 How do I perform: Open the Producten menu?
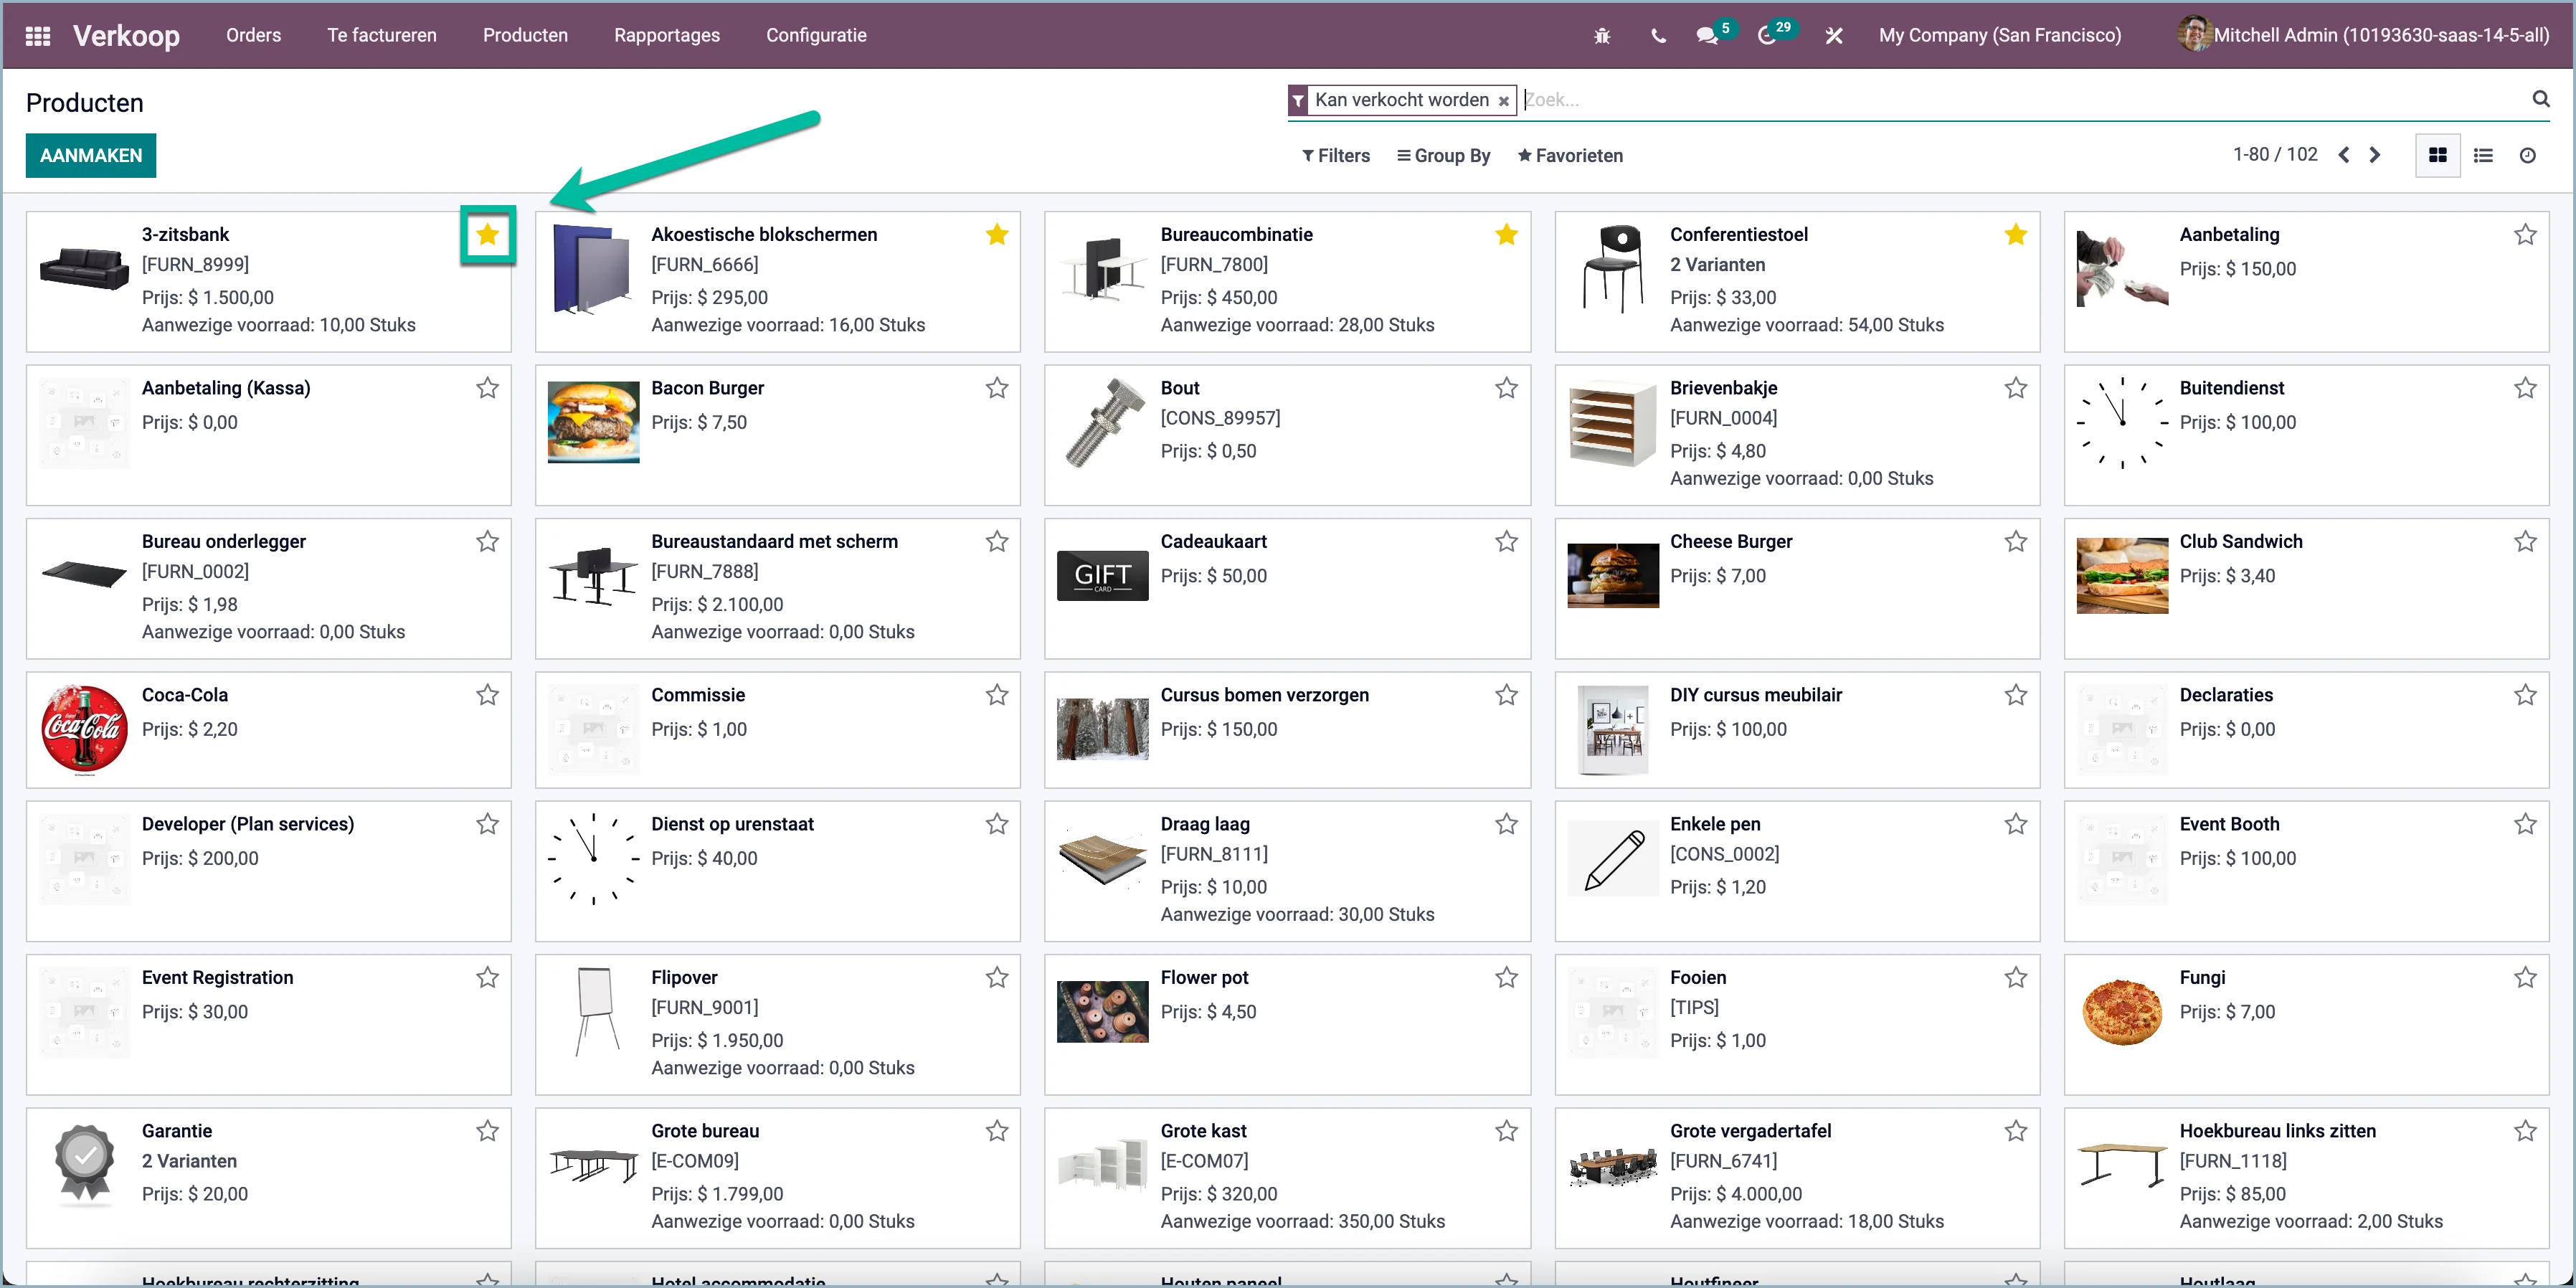(x=525, y=35)
